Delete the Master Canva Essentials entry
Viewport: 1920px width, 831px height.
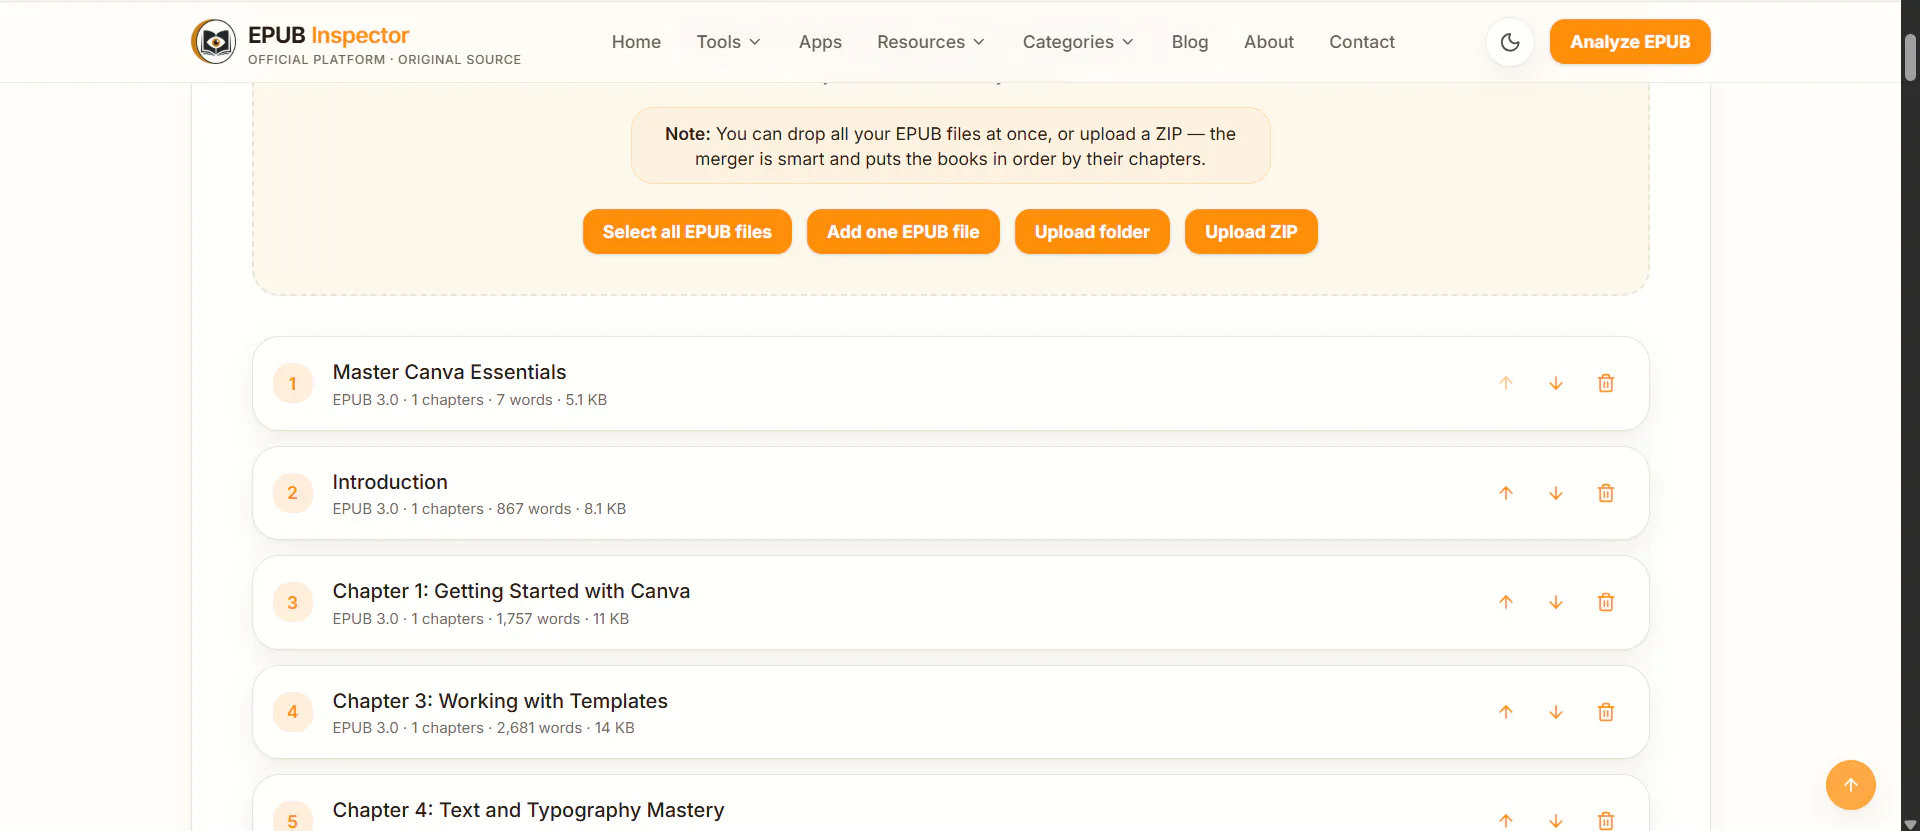pyautogui.click(x=1606, y=384)
